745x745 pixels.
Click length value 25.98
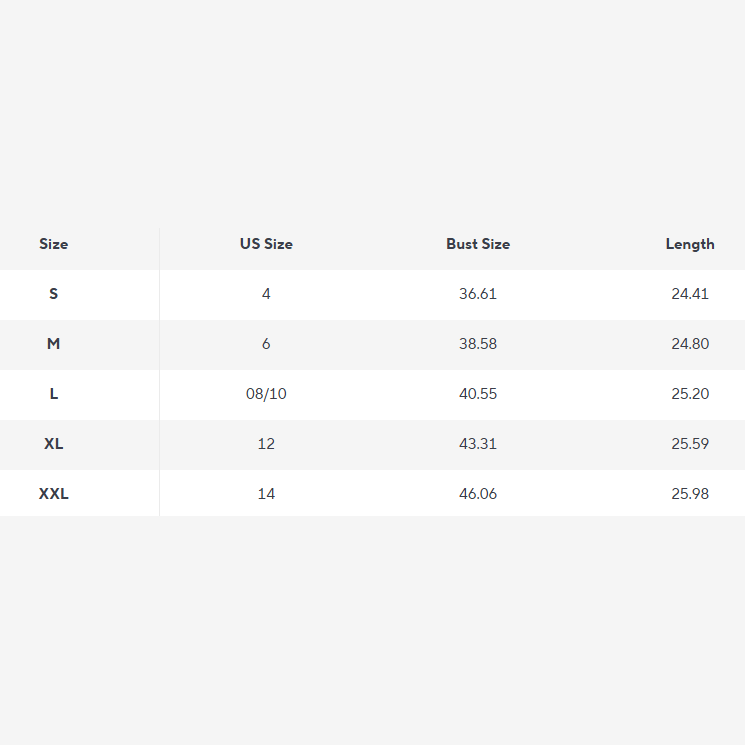pos(690,494)
